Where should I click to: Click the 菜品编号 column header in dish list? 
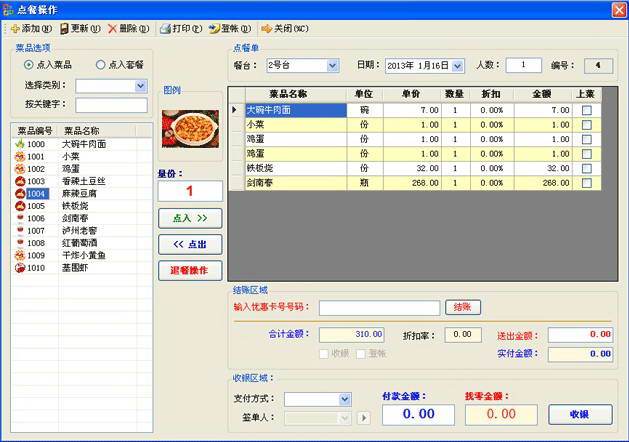point(35,131)
